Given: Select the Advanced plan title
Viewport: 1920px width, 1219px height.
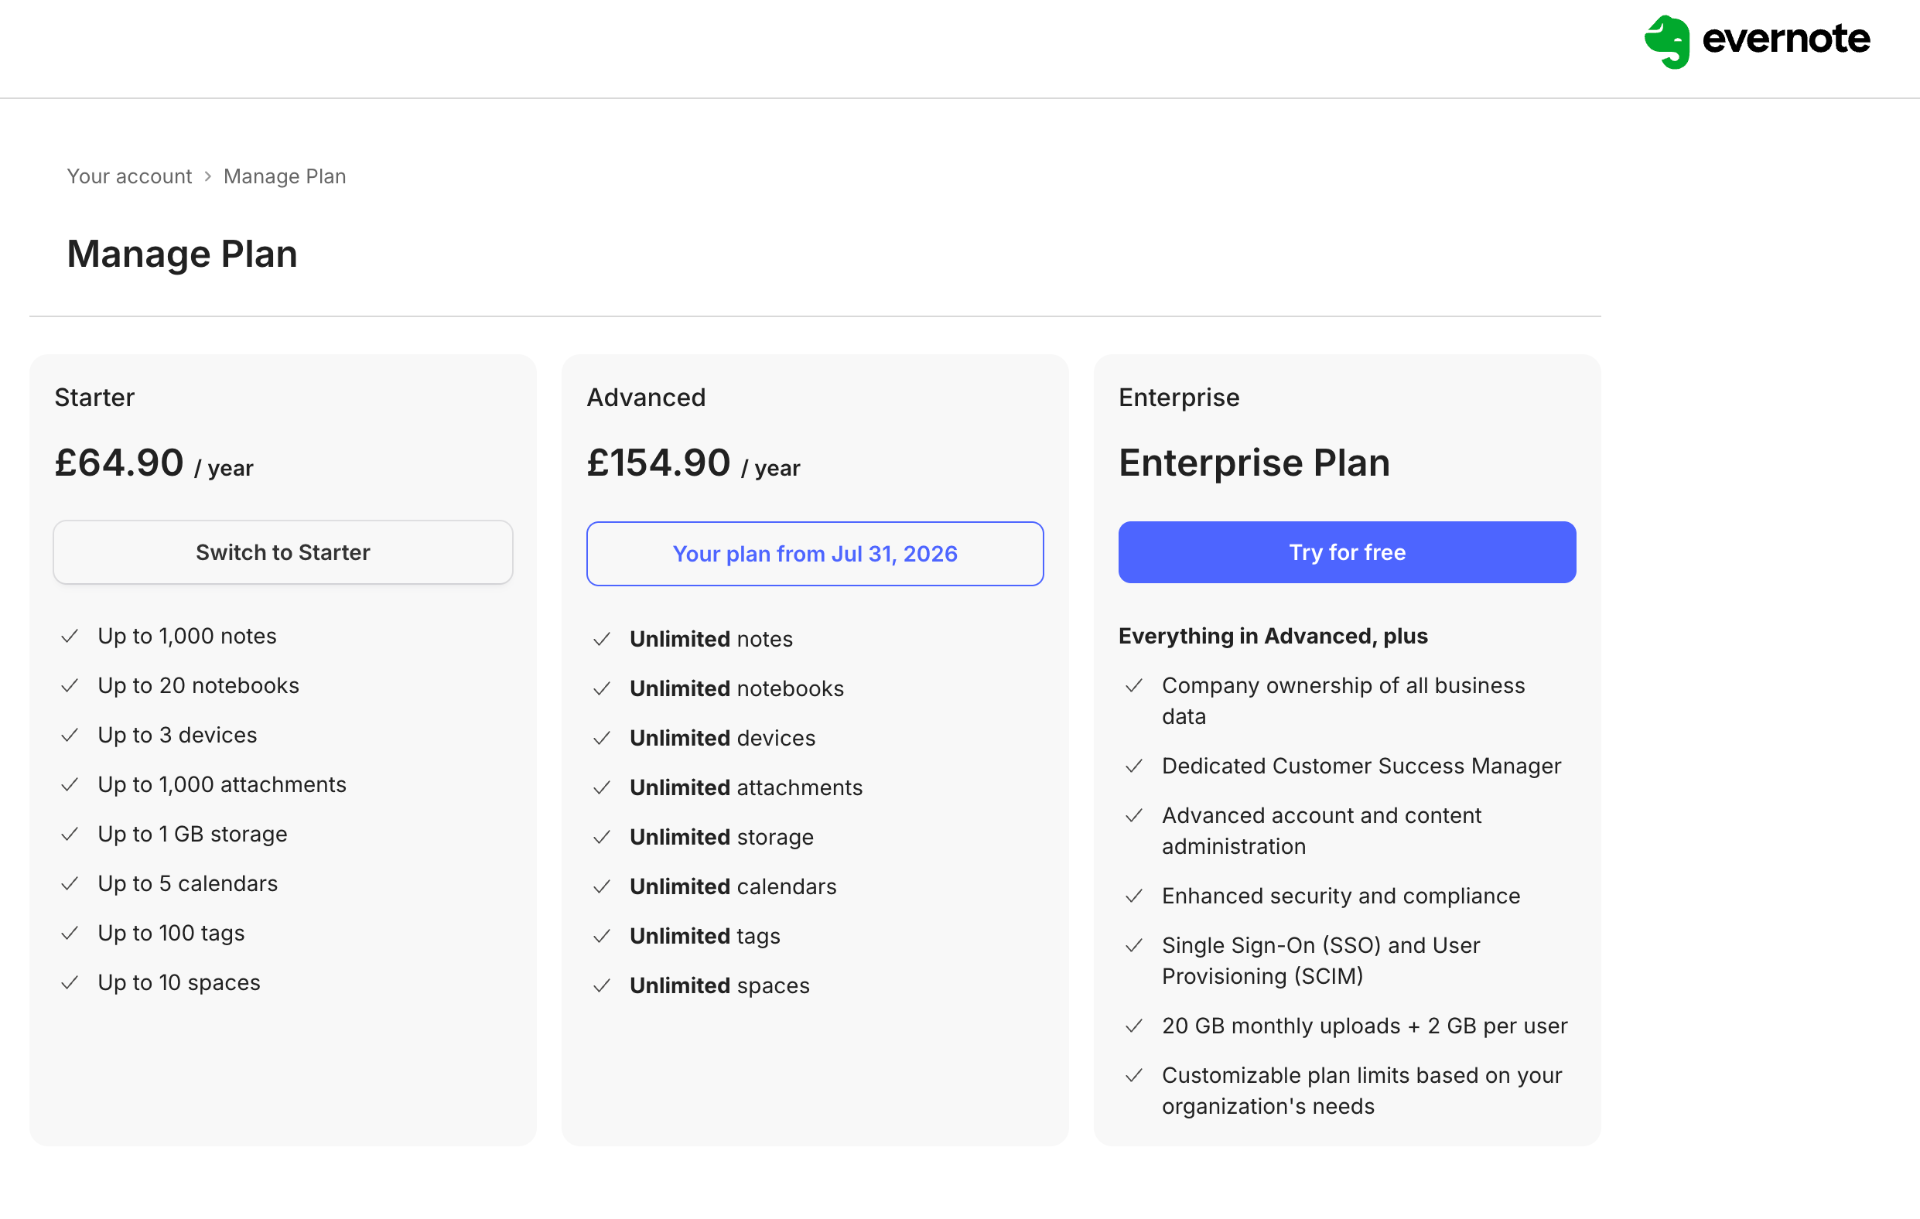Looking at the screenshot, I should 646,397.
